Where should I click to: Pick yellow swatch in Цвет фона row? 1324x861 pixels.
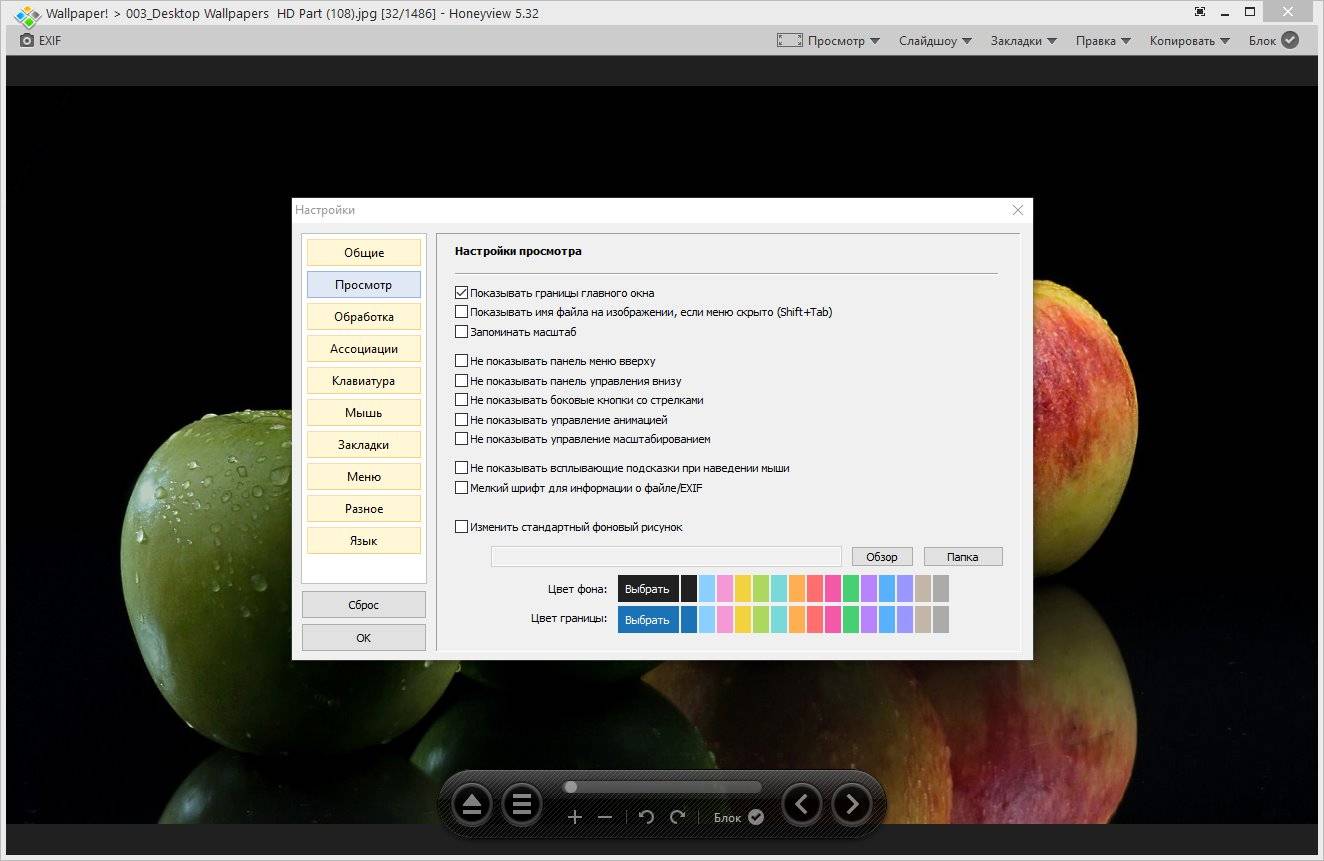(743, 589)
